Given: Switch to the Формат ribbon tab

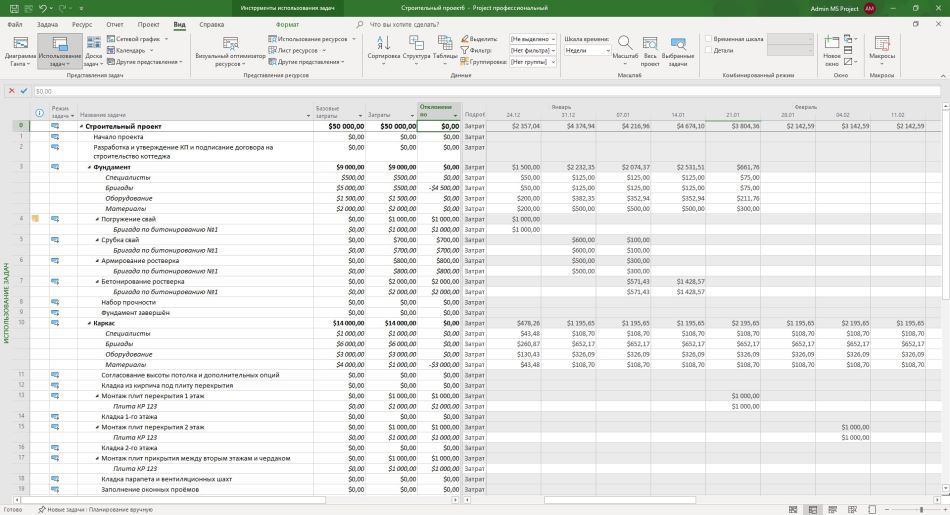Looking at the screenshot, I should pos(287,25).
